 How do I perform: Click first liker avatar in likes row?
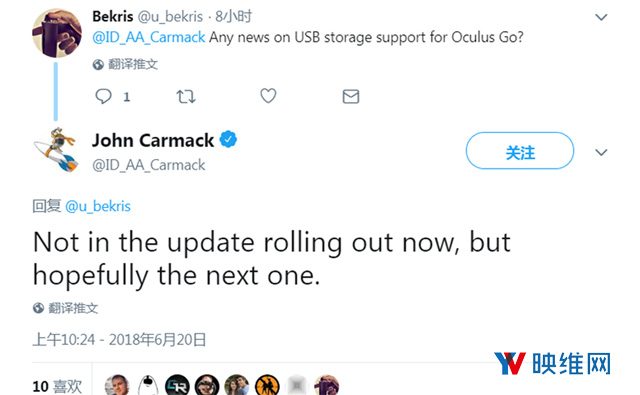117,385
